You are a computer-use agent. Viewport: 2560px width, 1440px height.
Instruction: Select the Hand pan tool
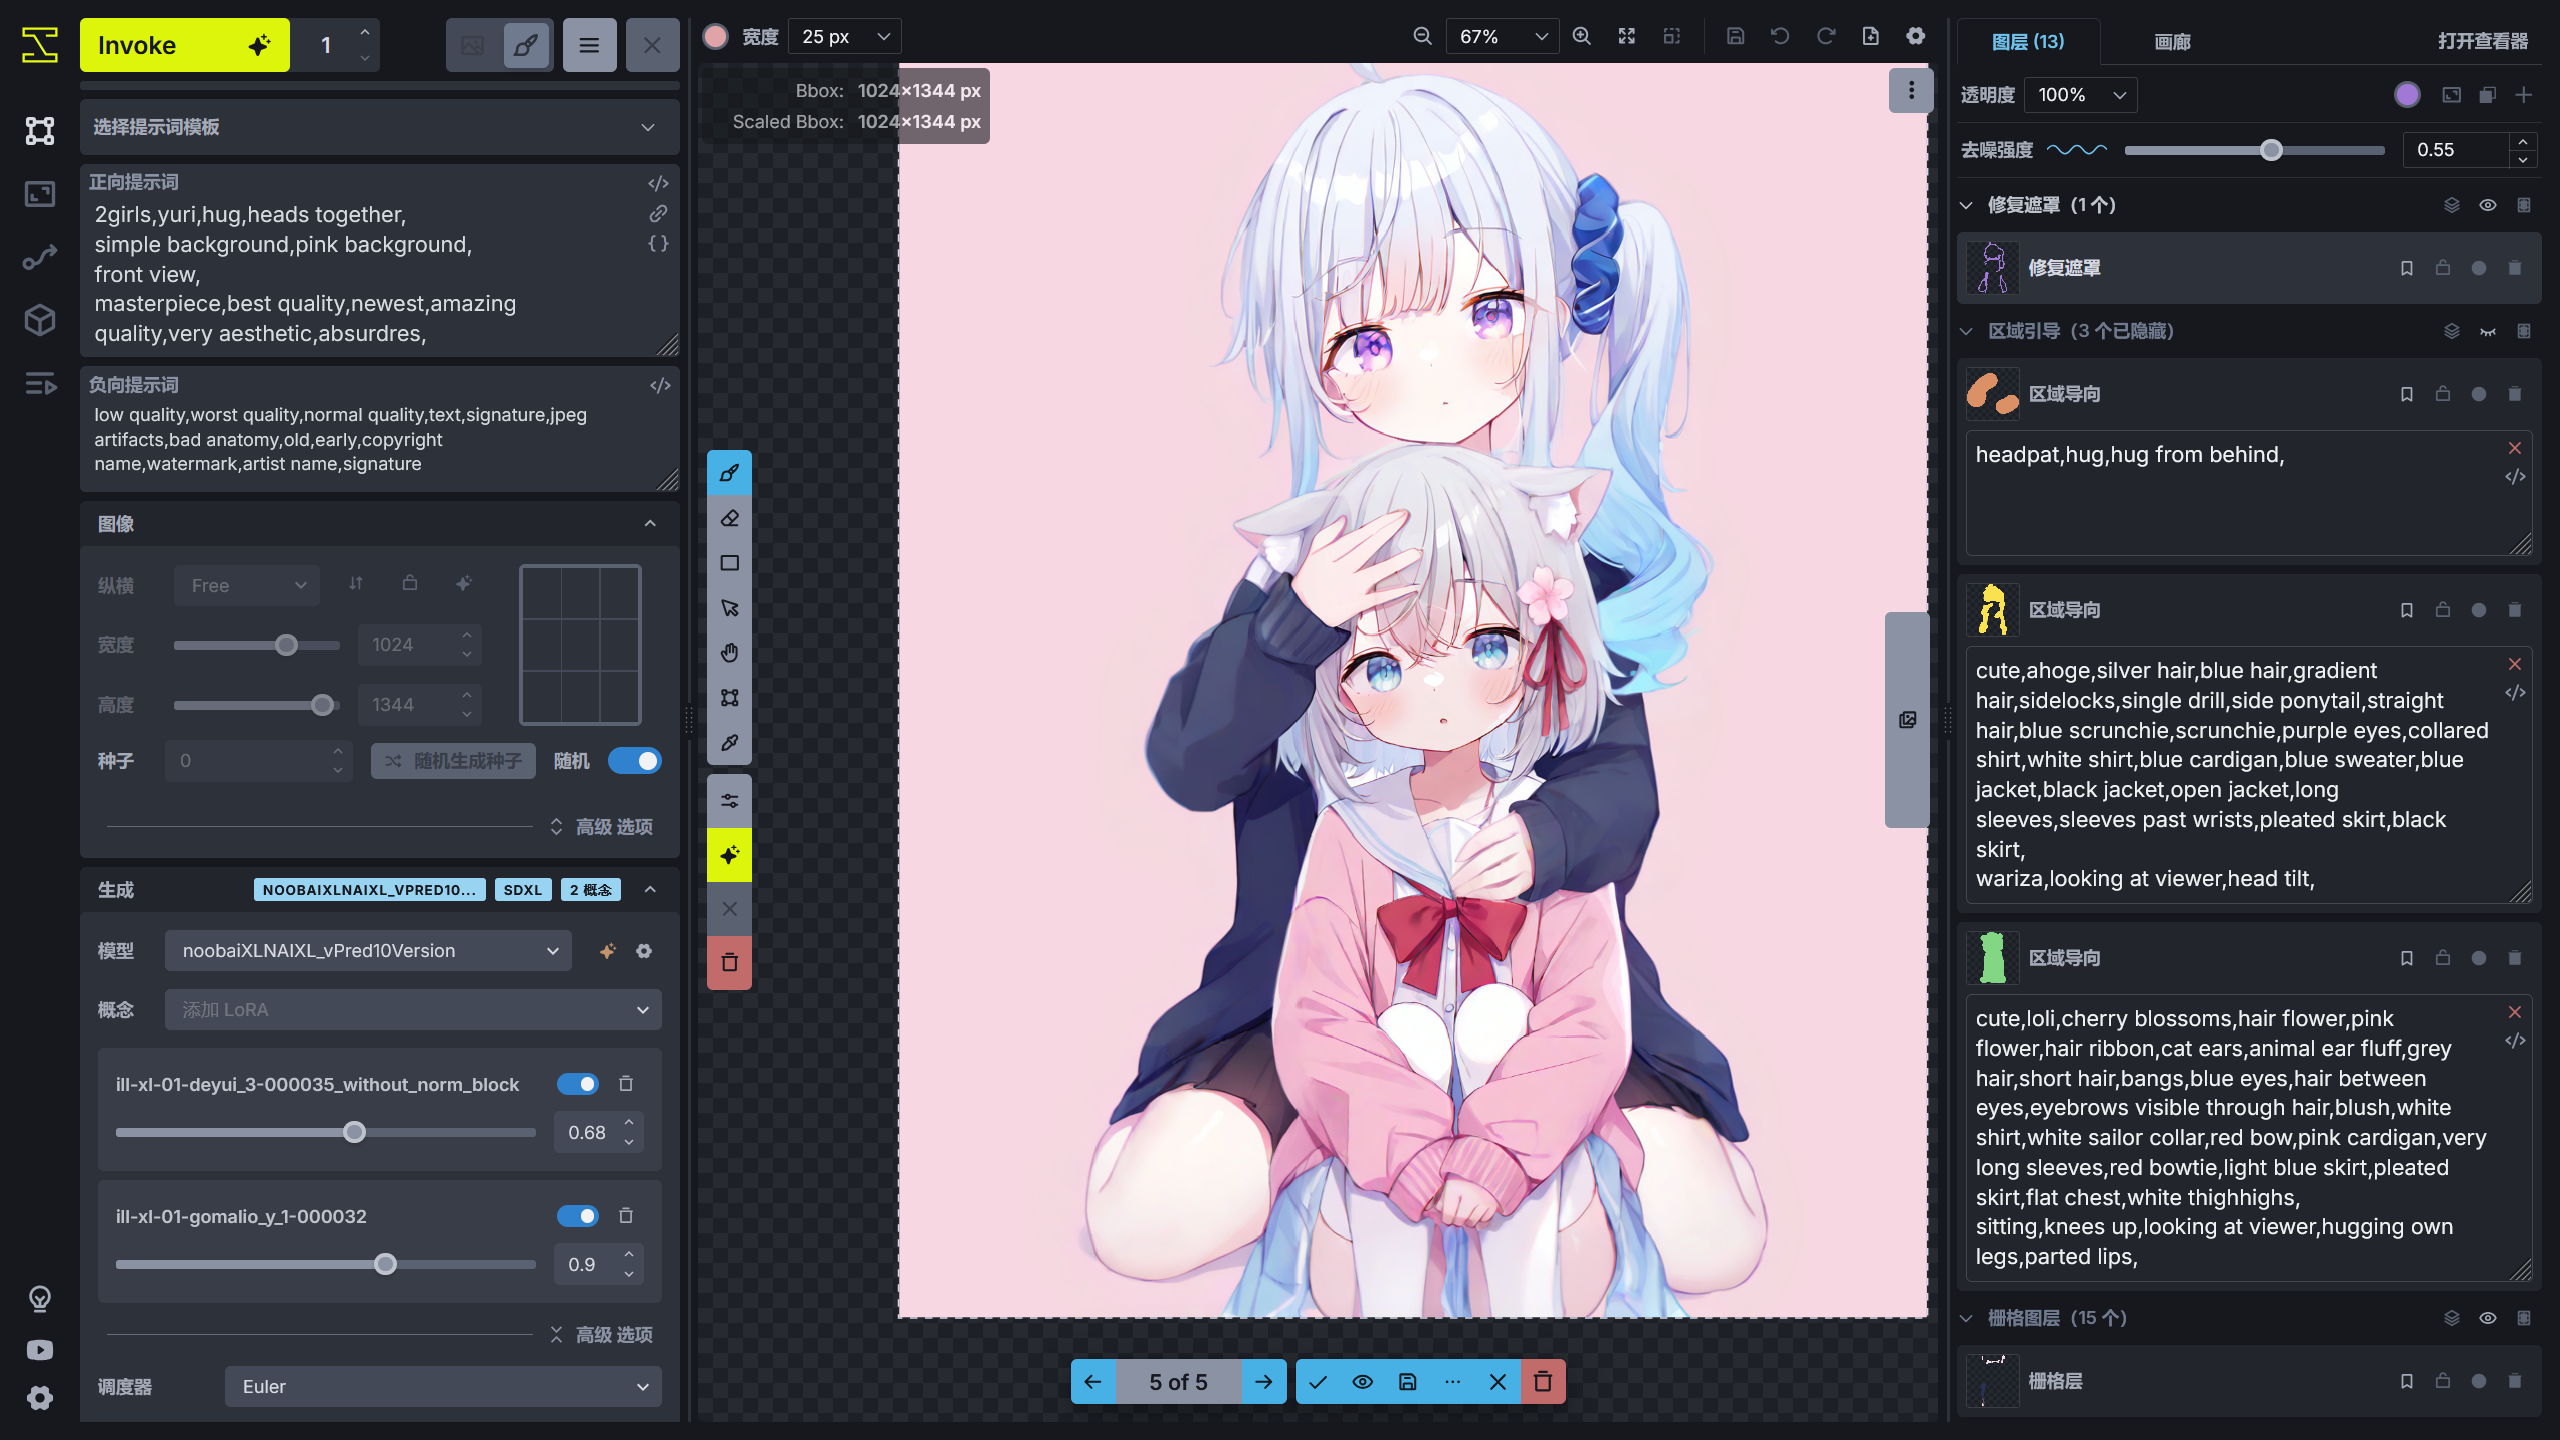(x=729, y=652)
